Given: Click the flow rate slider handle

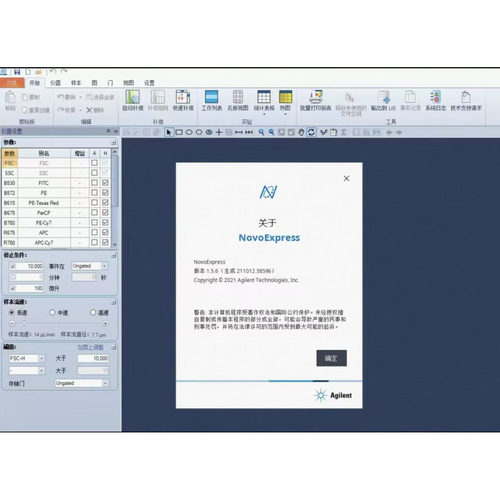Looking at the screenshot, I should point(24,323).
